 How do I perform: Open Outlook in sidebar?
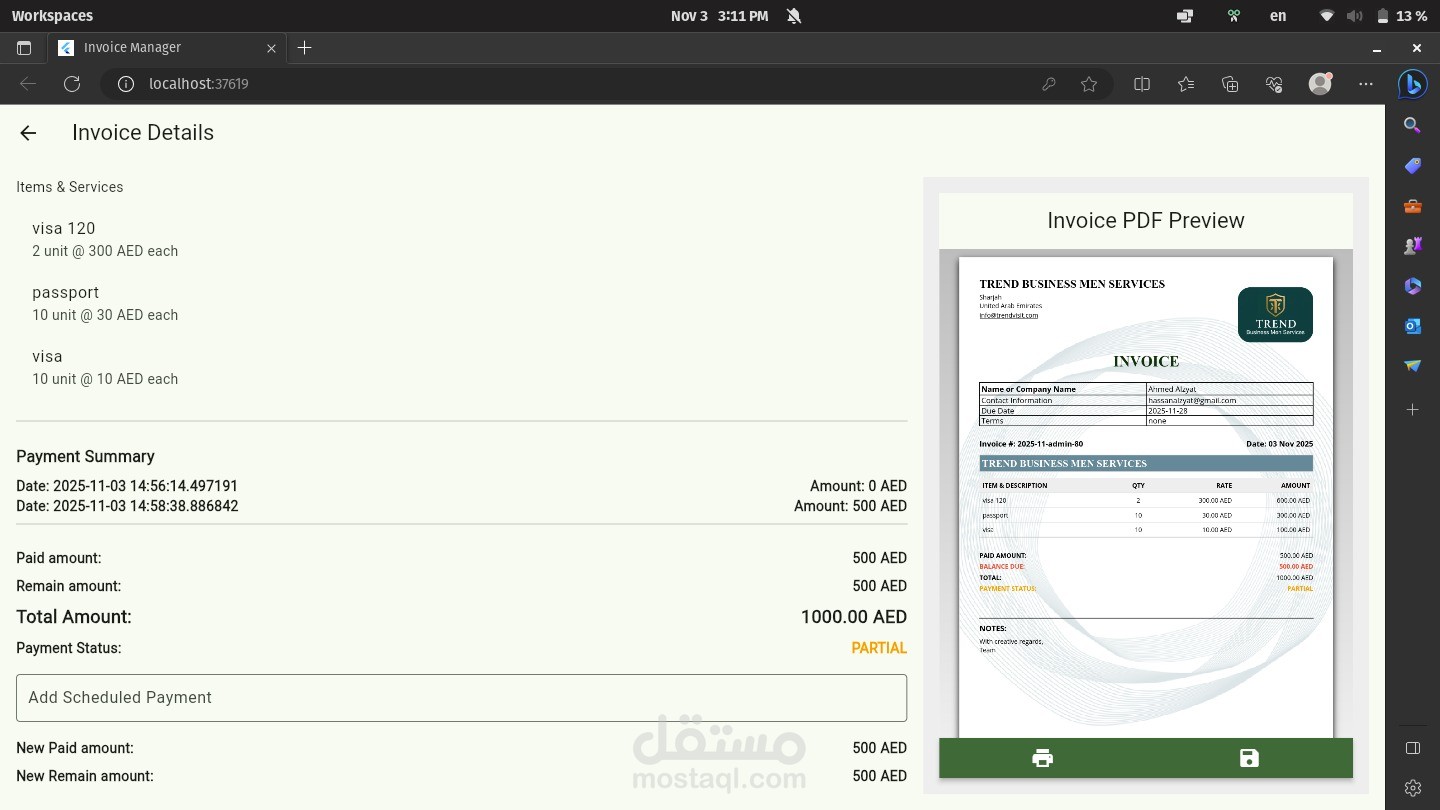click(x=1412, y=326)
